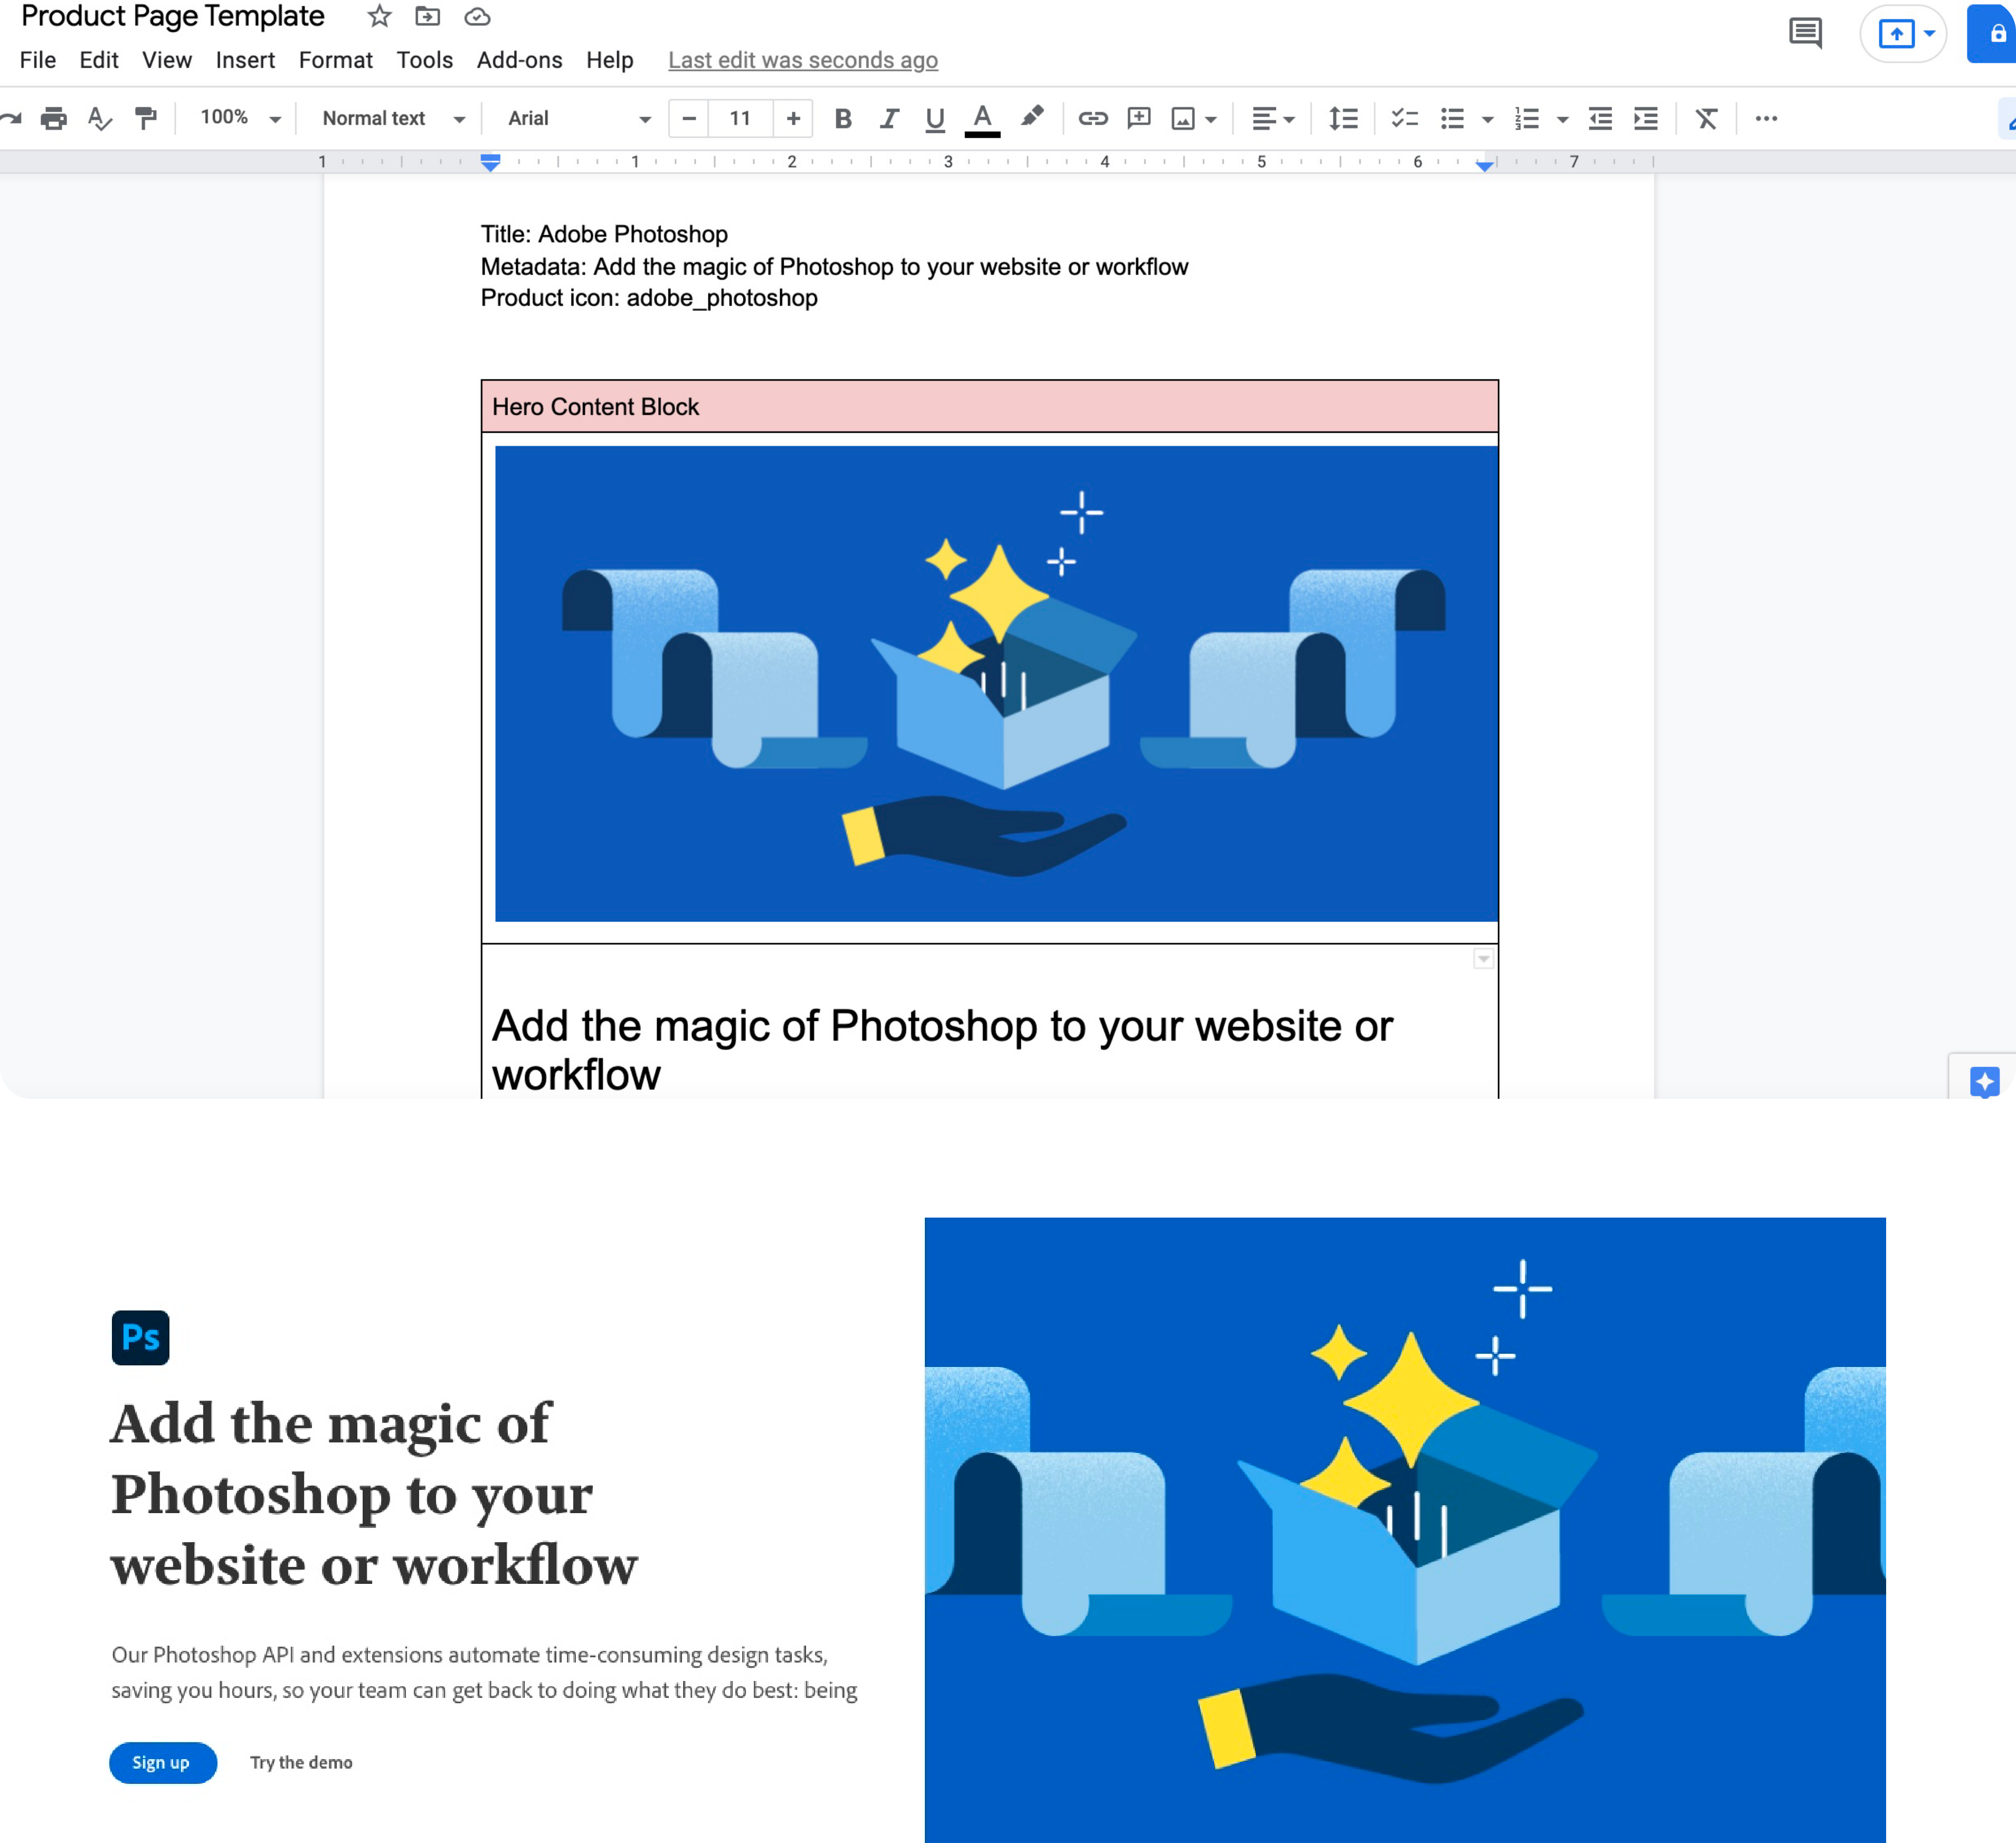
Task: Click the Insert link icon
Action: point(1093,118)
